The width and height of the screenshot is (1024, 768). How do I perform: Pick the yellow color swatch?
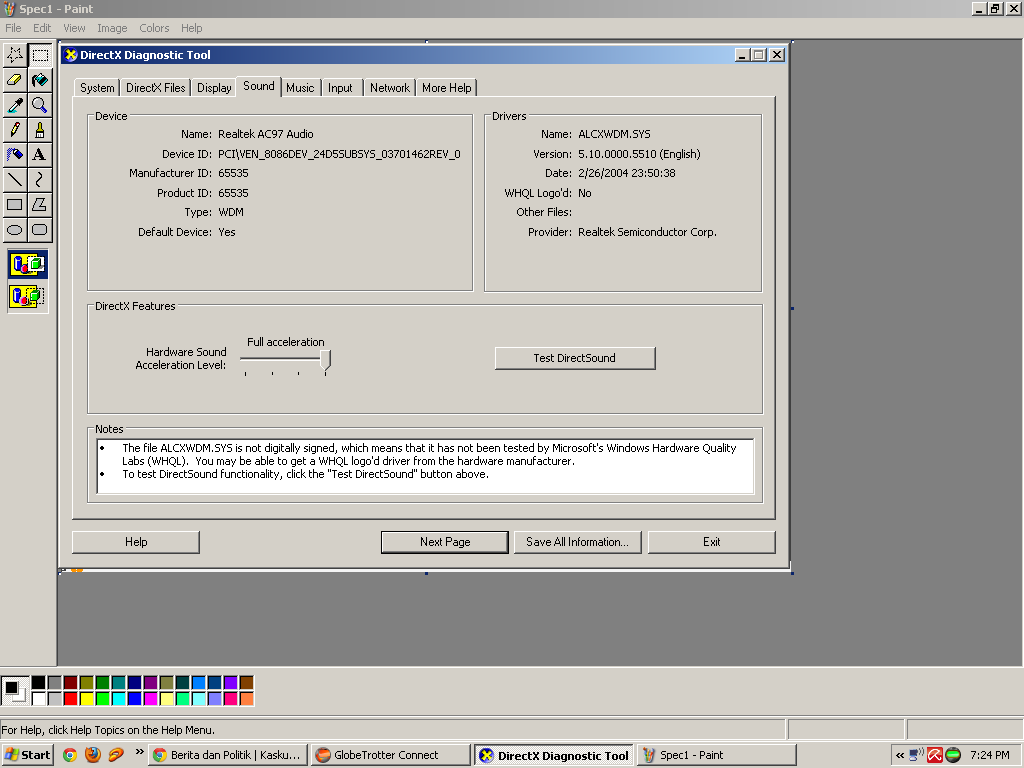[x=86, y=699]
